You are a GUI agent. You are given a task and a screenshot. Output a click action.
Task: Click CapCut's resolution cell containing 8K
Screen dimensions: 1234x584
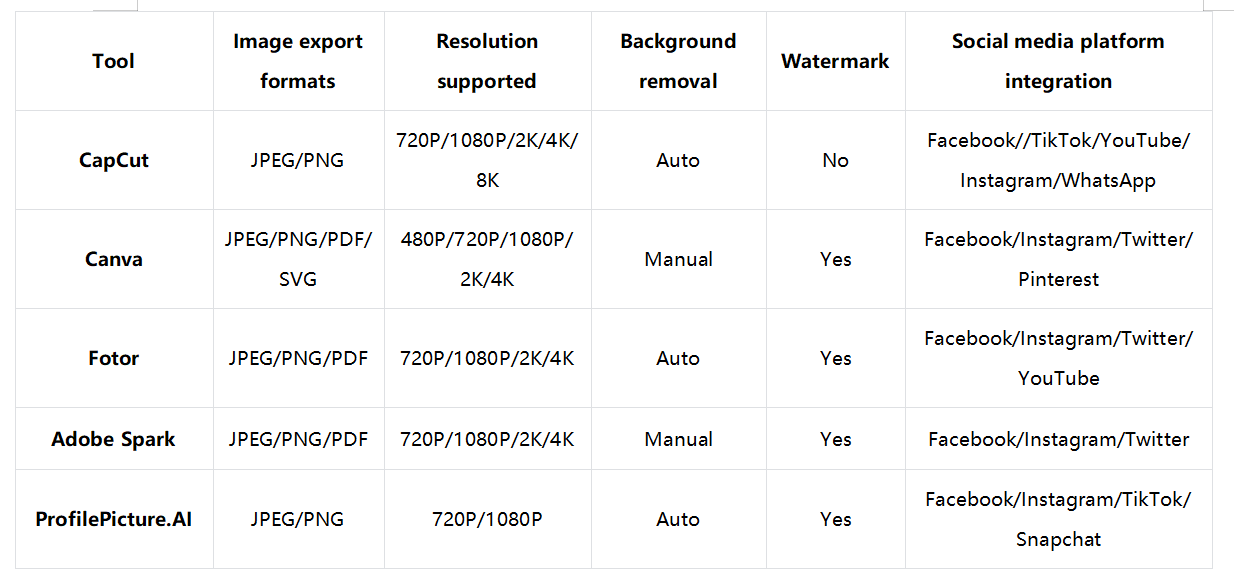[x=487, y=160]
